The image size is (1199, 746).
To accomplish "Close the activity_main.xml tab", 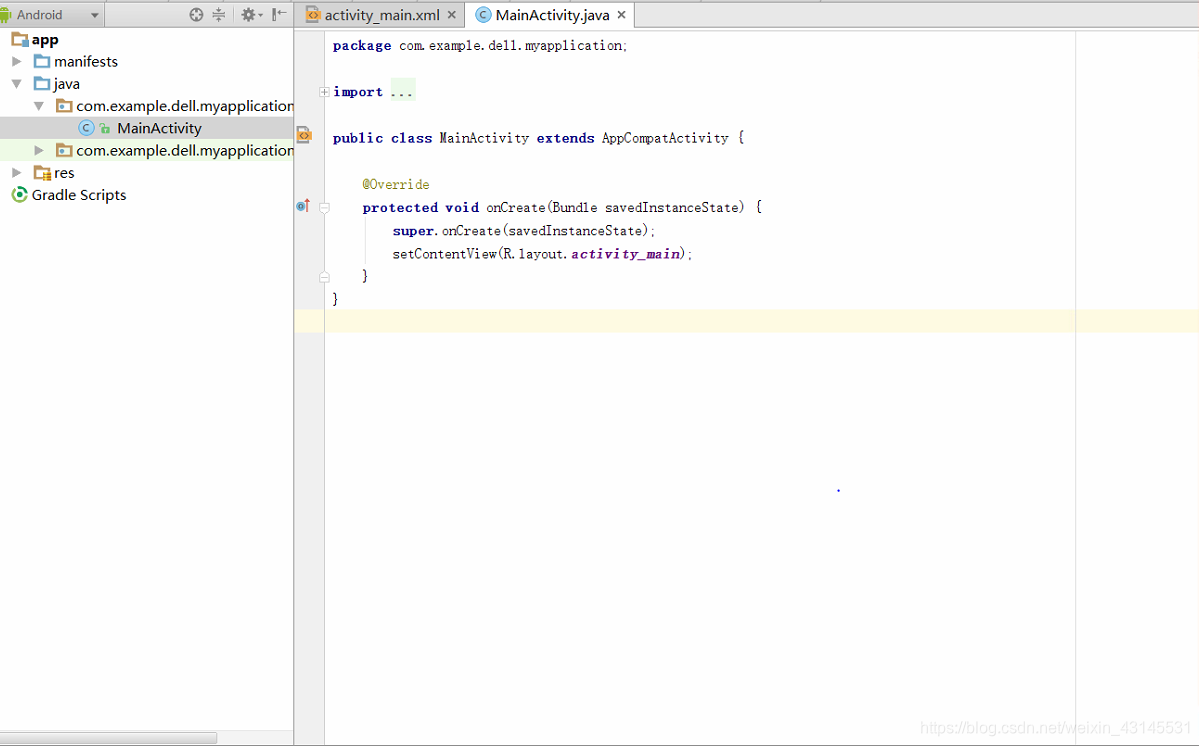I will point(452,15).
